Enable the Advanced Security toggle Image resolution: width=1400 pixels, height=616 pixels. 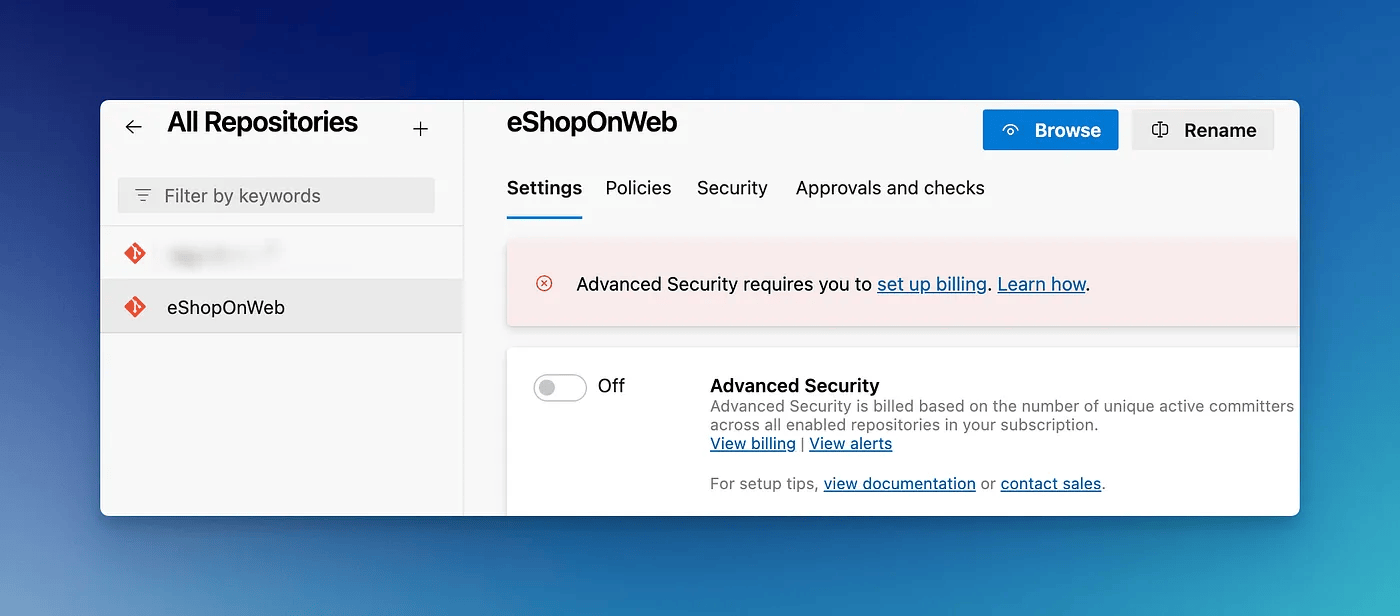tap(560, 387)
